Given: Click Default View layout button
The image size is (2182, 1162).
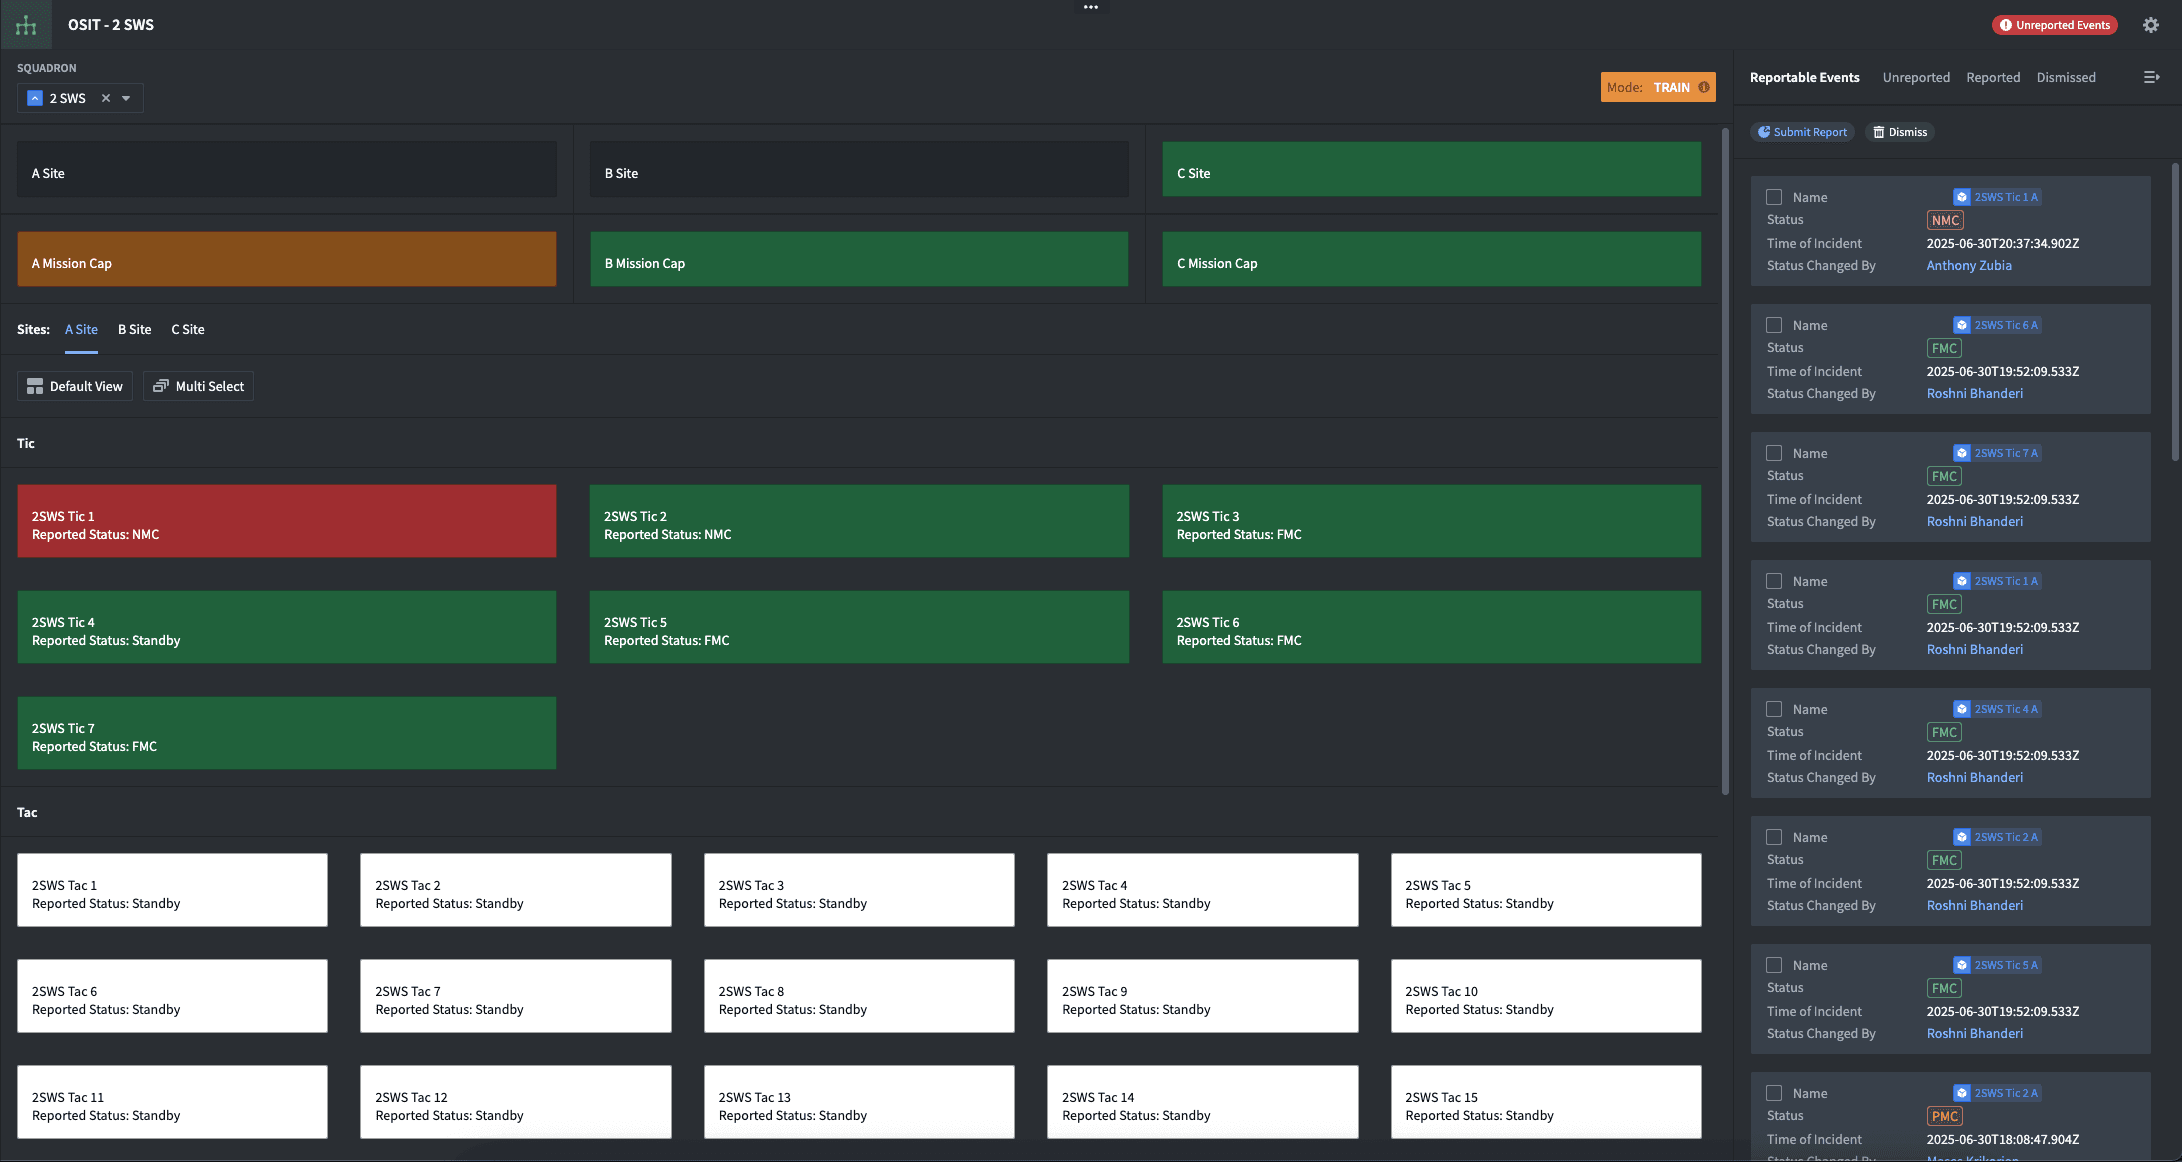Looking at the screenshot, I should coord(75,386).
